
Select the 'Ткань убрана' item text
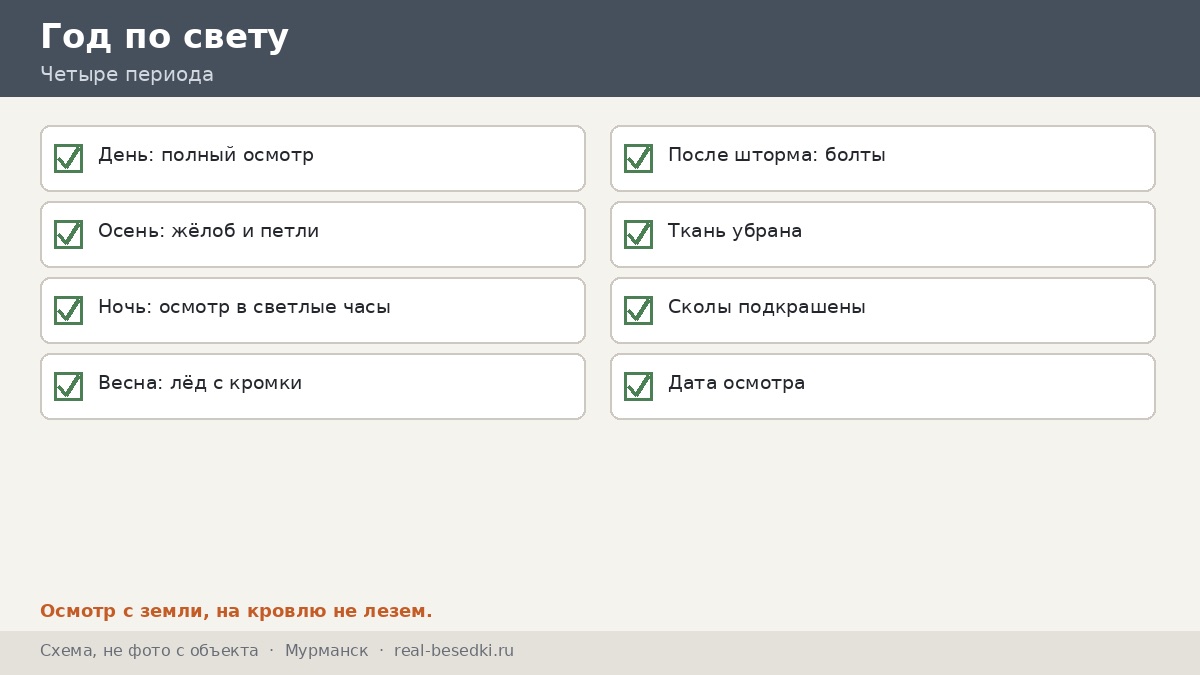tap(735, 232)
